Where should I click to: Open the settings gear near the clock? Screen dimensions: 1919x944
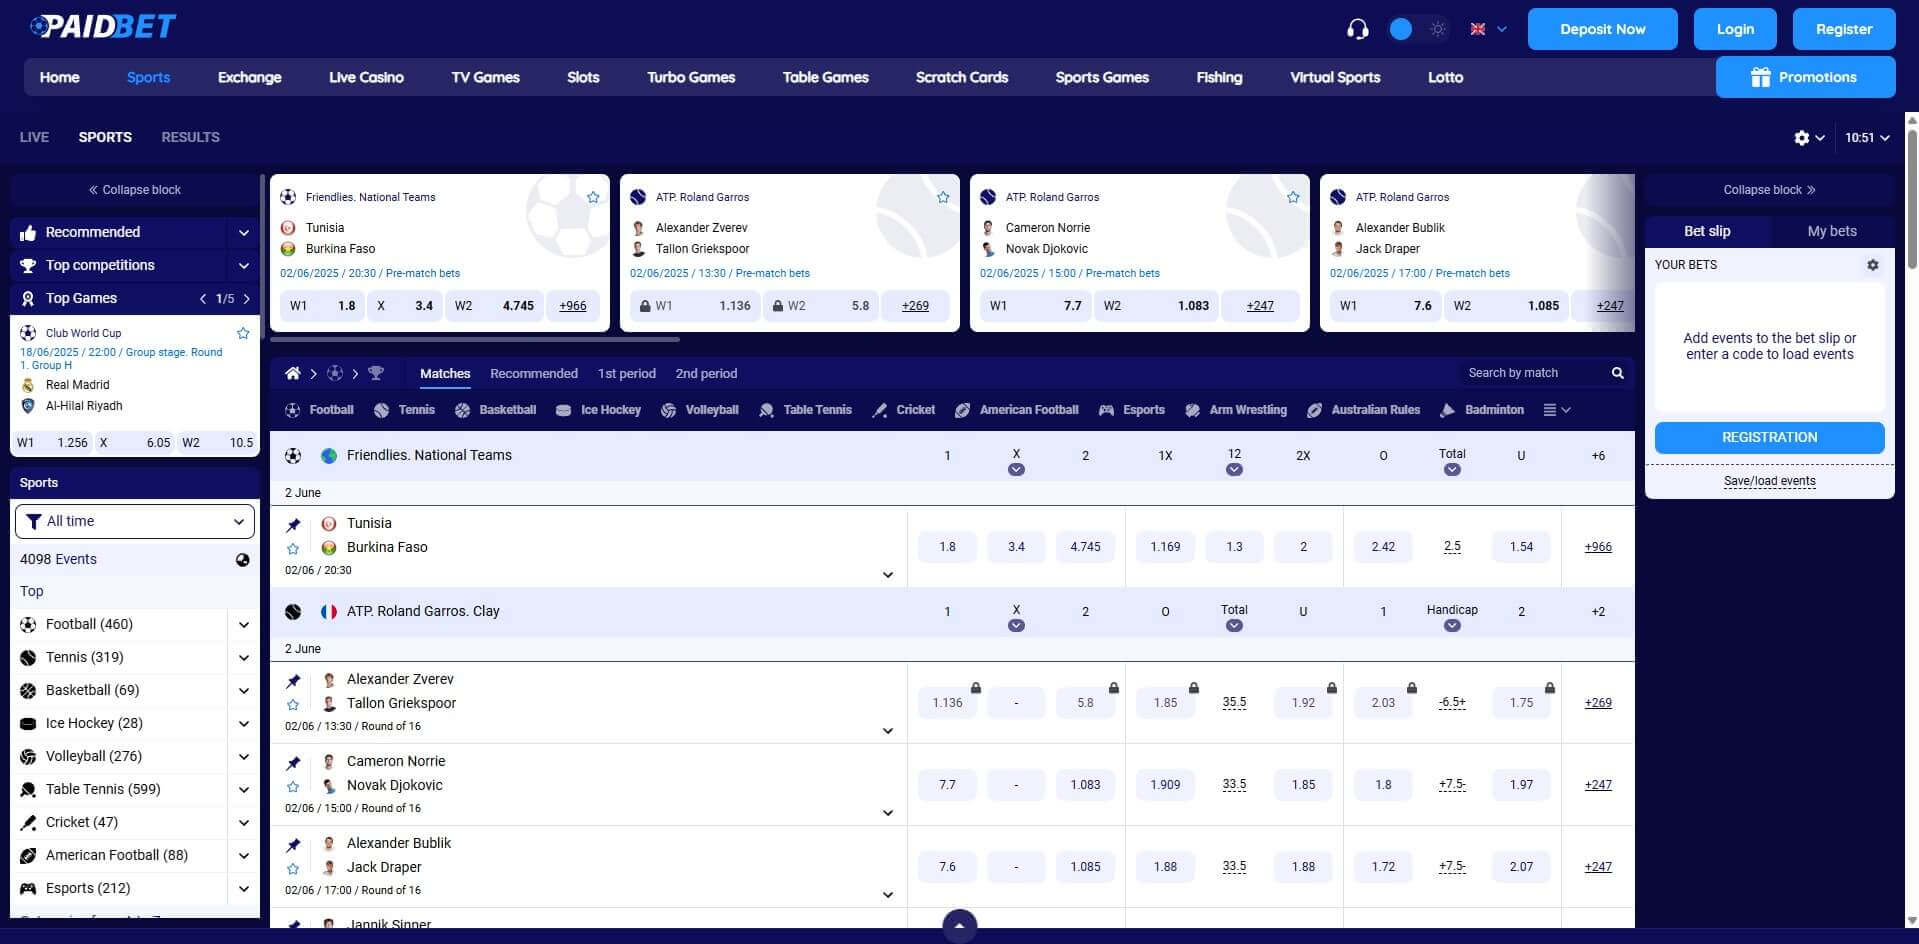point(1803,137)
